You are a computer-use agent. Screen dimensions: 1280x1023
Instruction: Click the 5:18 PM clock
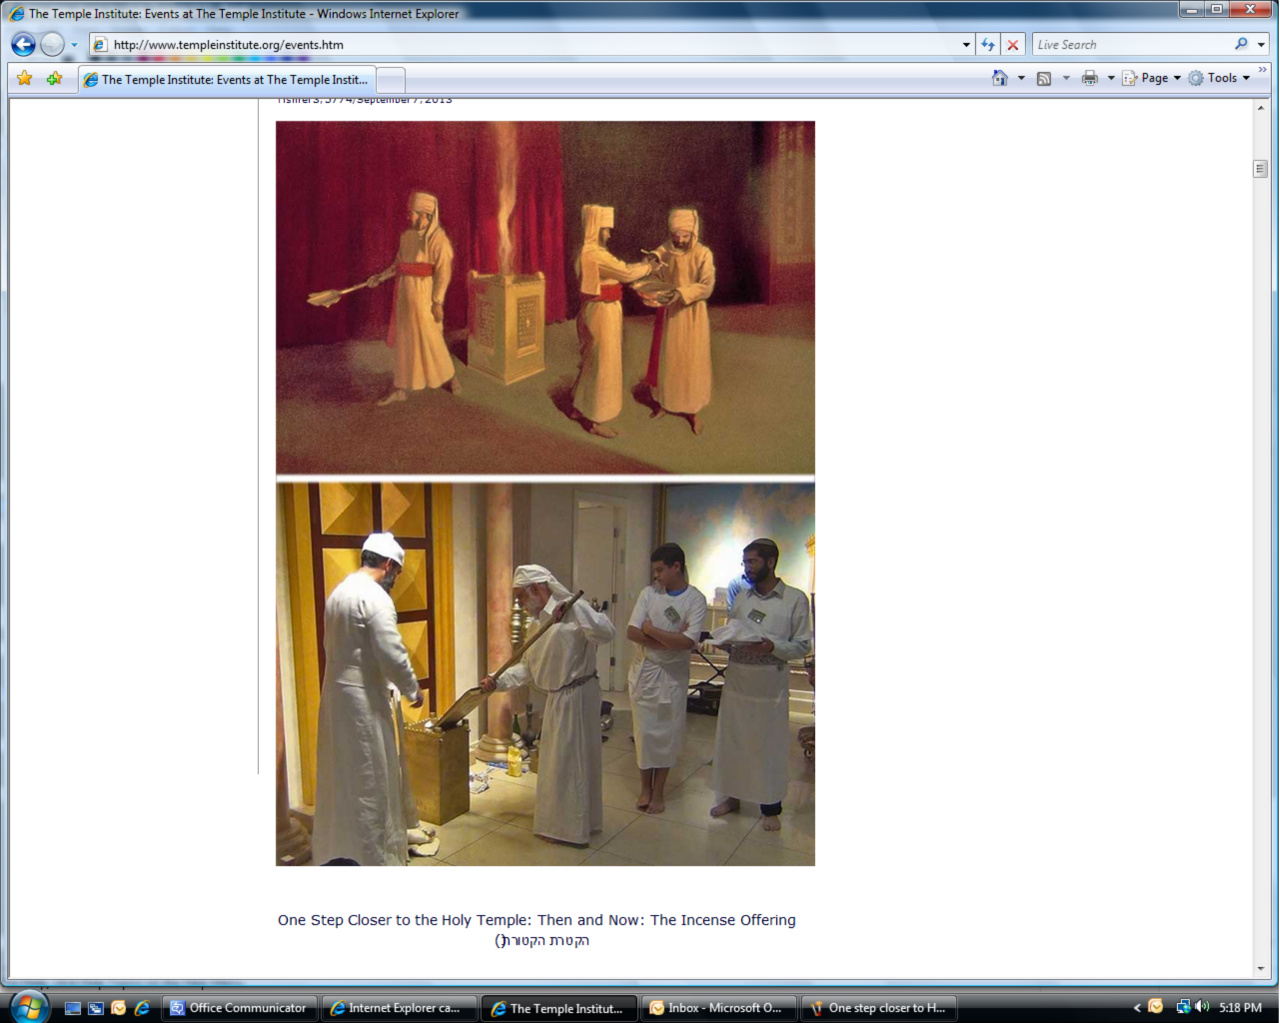coord(1240,1008)
